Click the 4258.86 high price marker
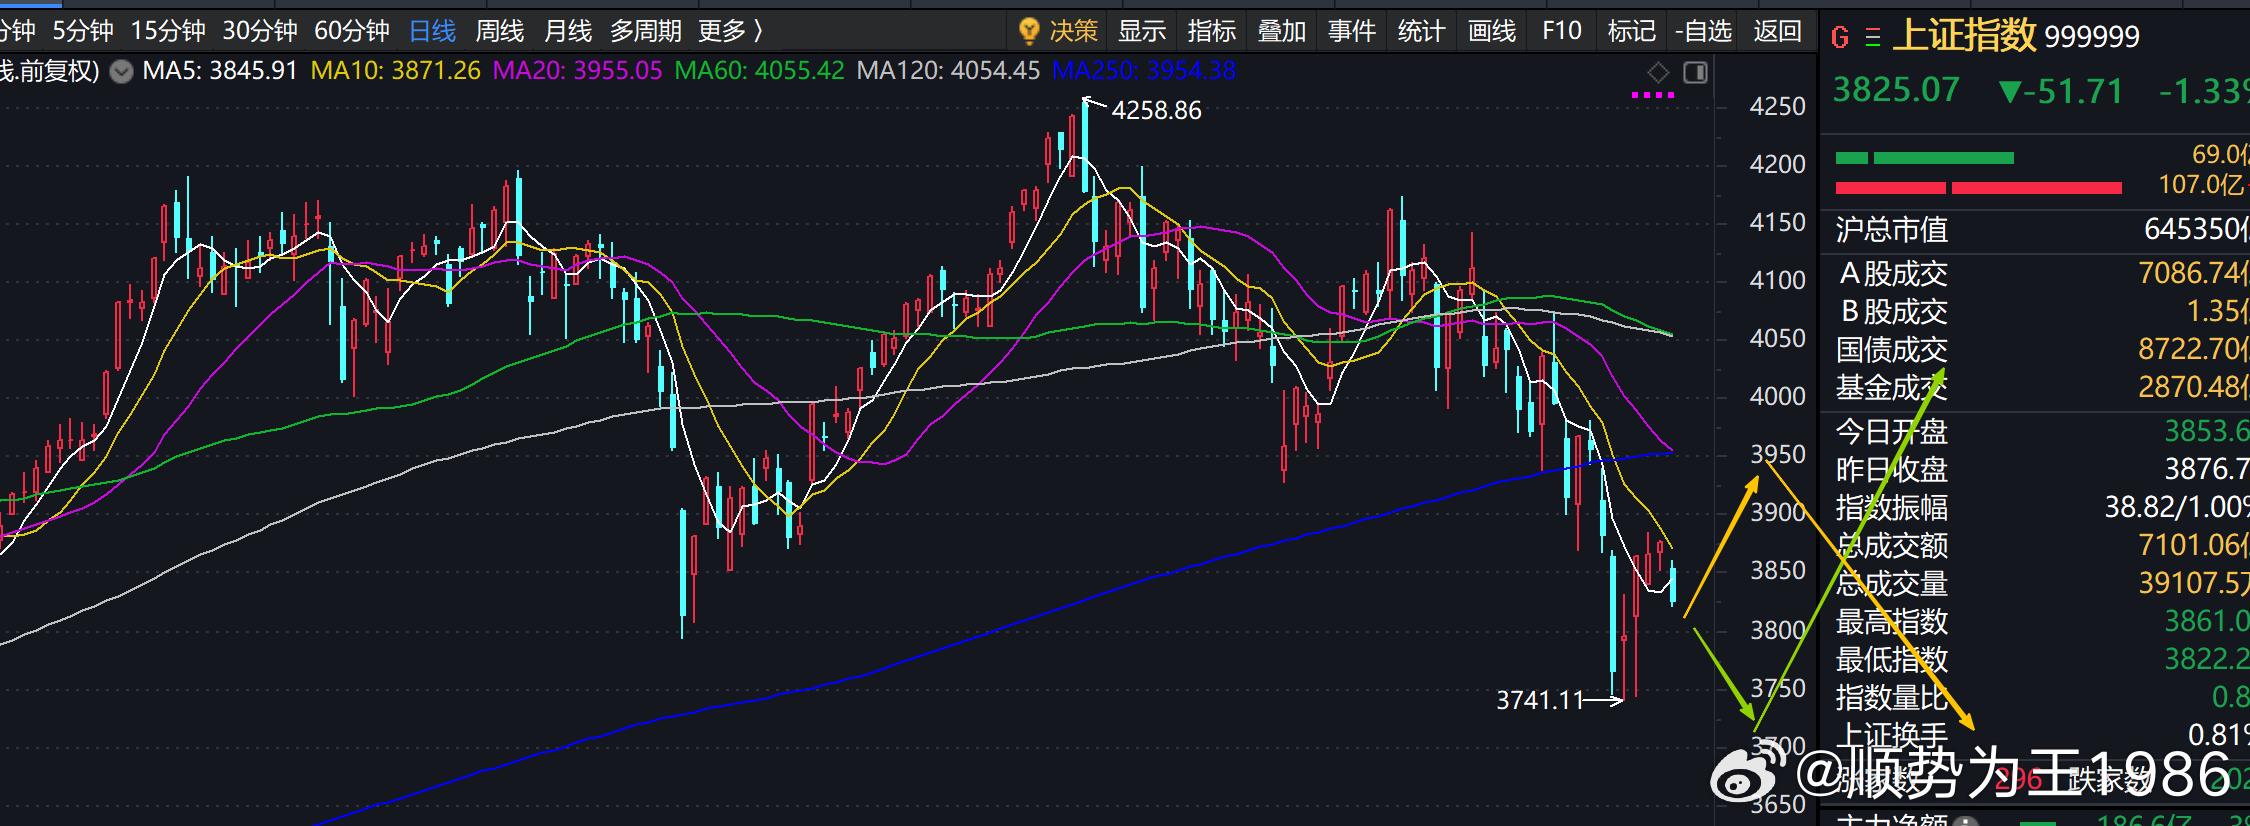The height and width of the screenshot is (826, 2250). (x=1156, y=110)
